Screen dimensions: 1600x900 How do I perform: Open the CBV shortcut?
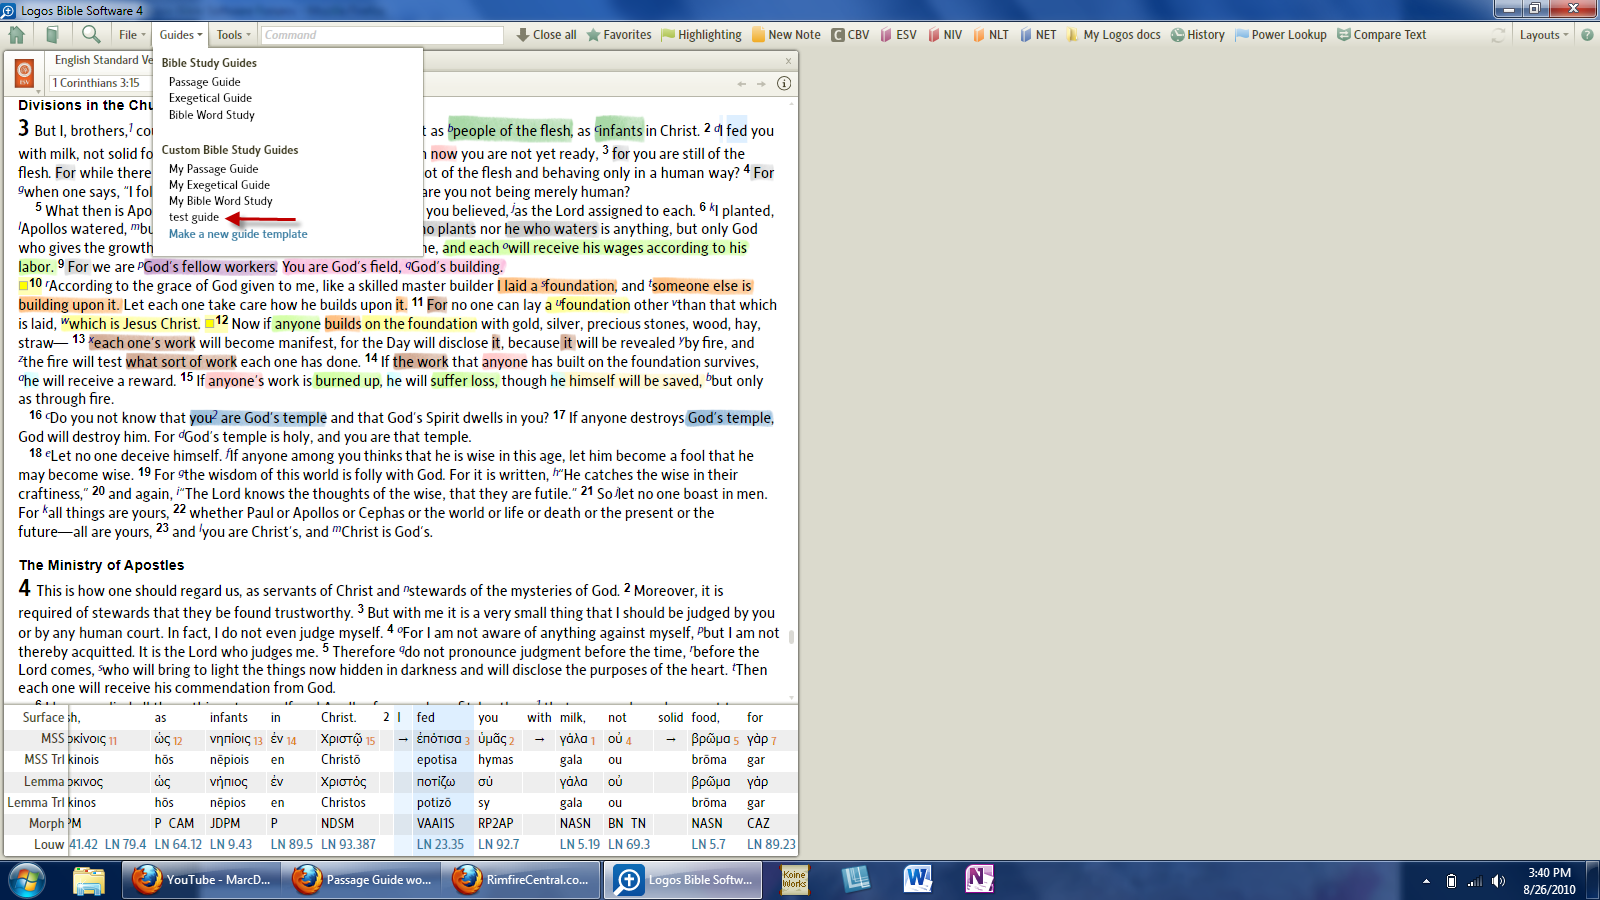point(850,35)
